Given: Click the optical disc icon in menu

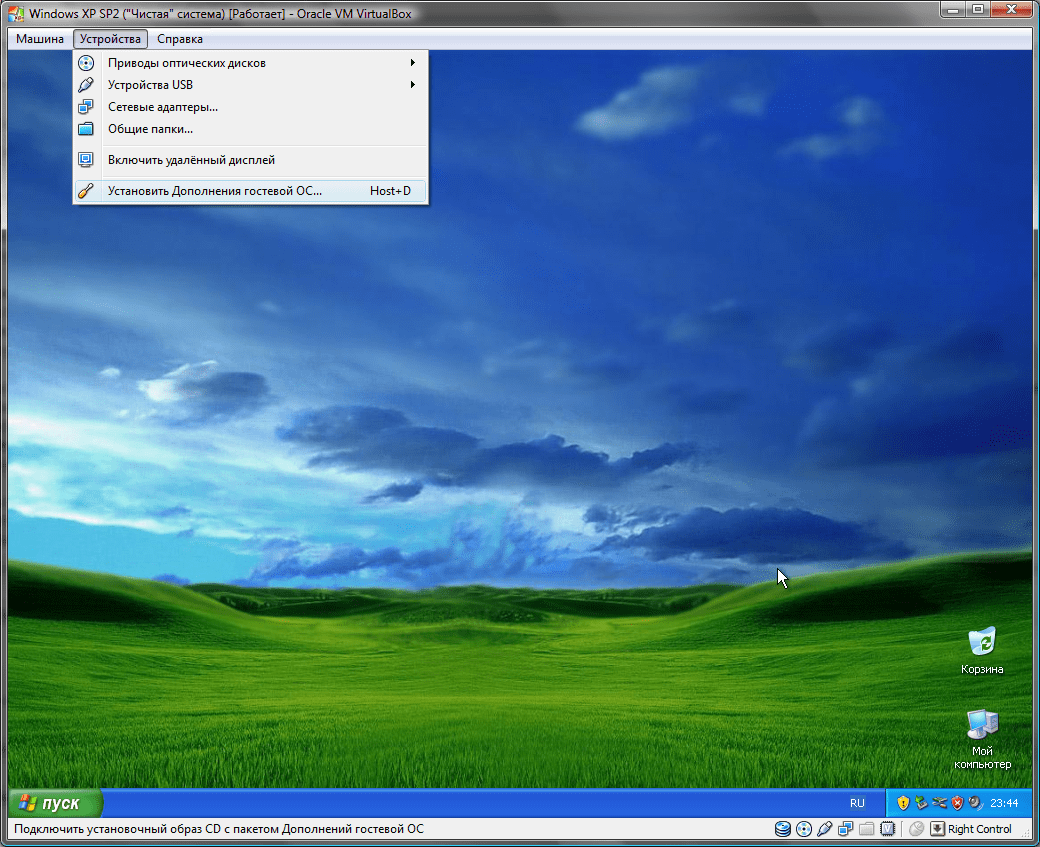Looking at the screenshot, I should coord(86,63).
